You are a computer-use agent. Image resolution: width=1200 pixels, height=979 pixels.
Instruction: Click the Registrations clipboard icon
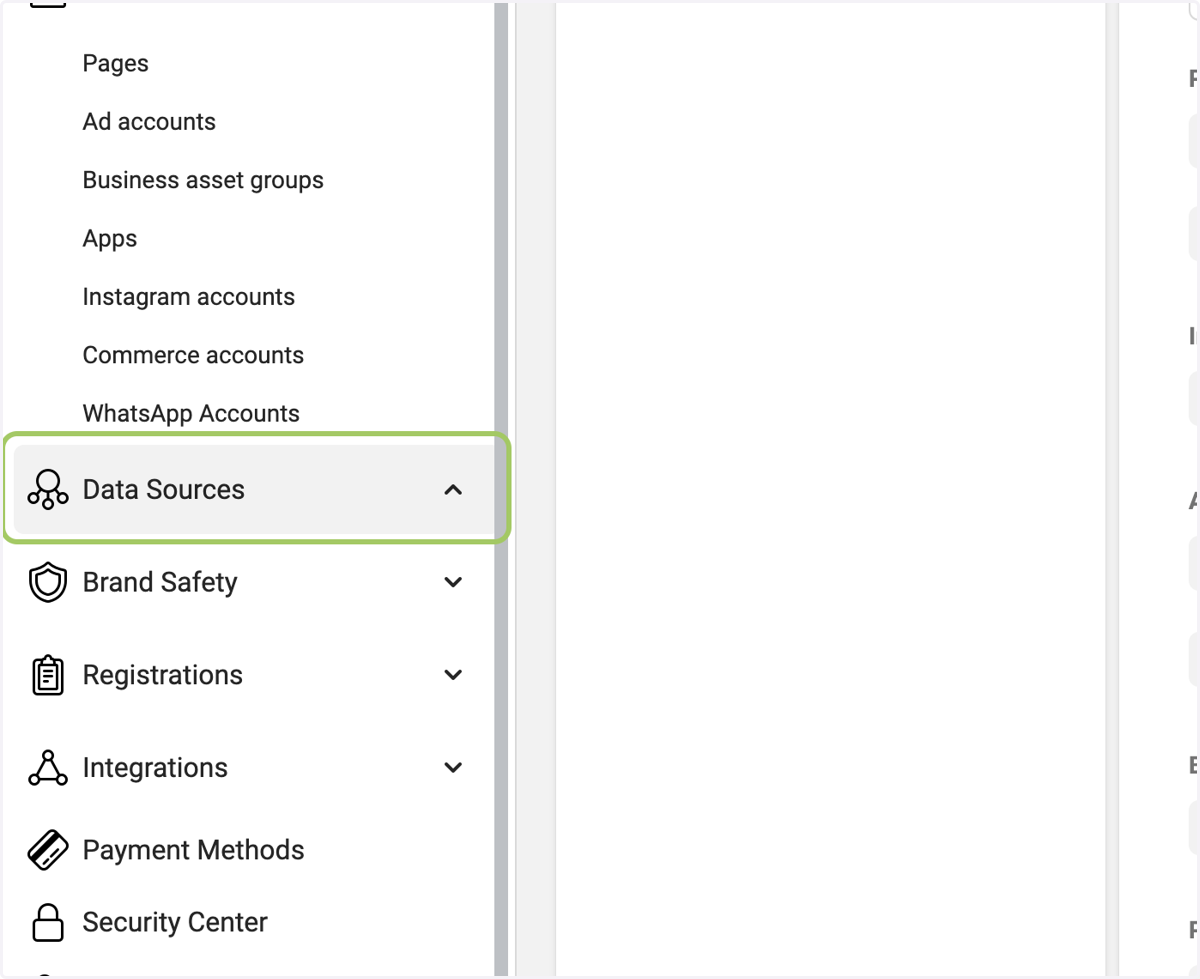click(48, 675)
